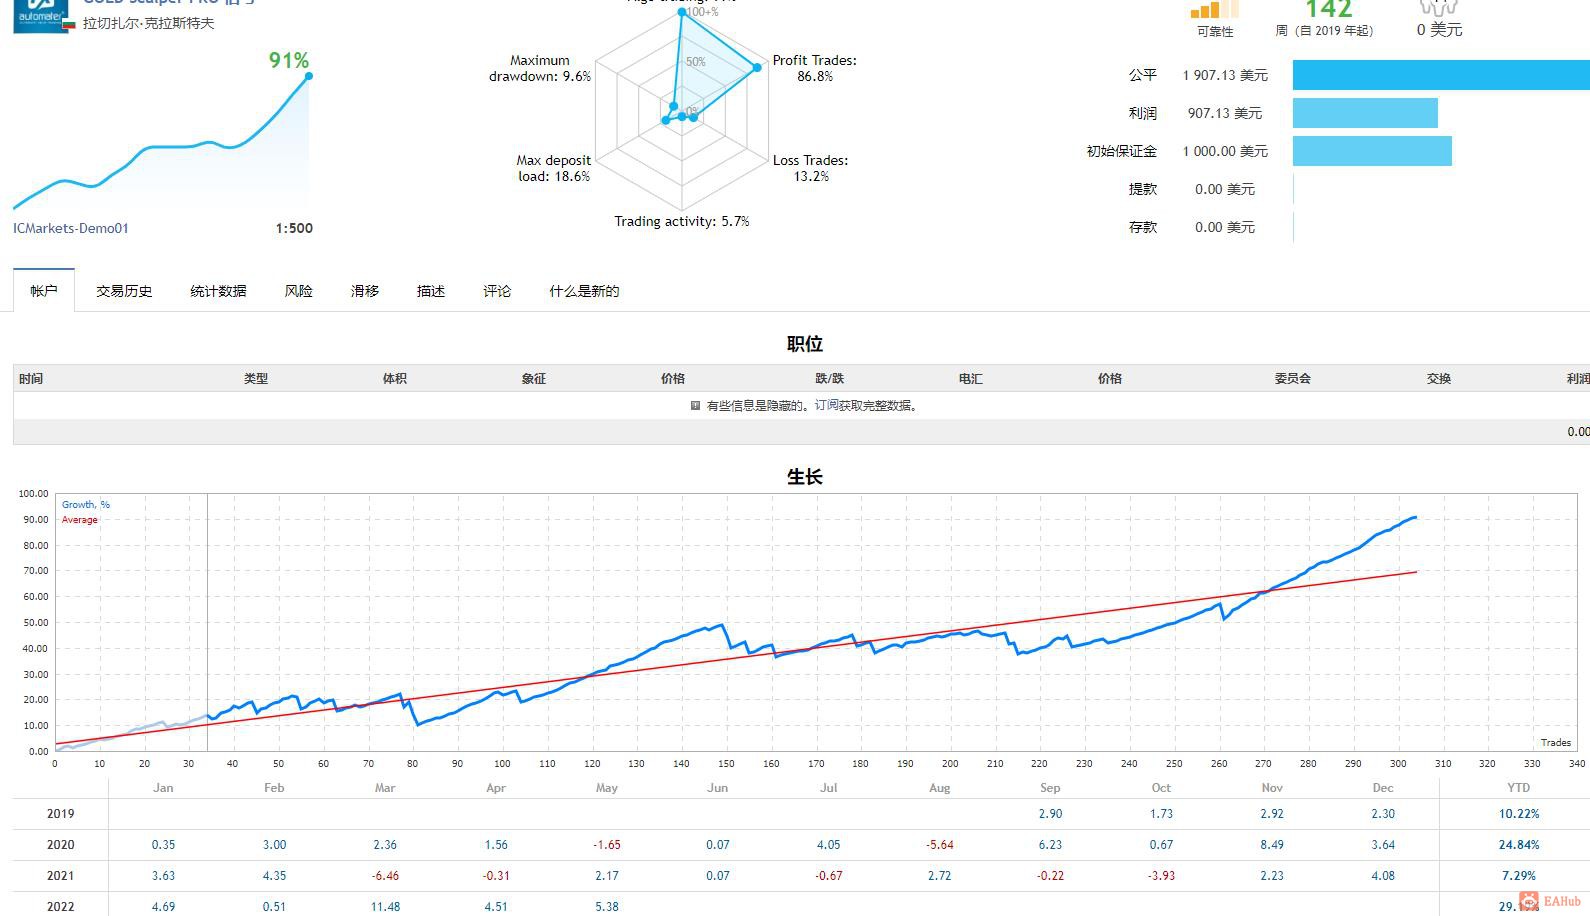Screen dimensions: 1590x916
Task: Click the Jan month column header
Action: pyautogui.click(x=163, y=788)
